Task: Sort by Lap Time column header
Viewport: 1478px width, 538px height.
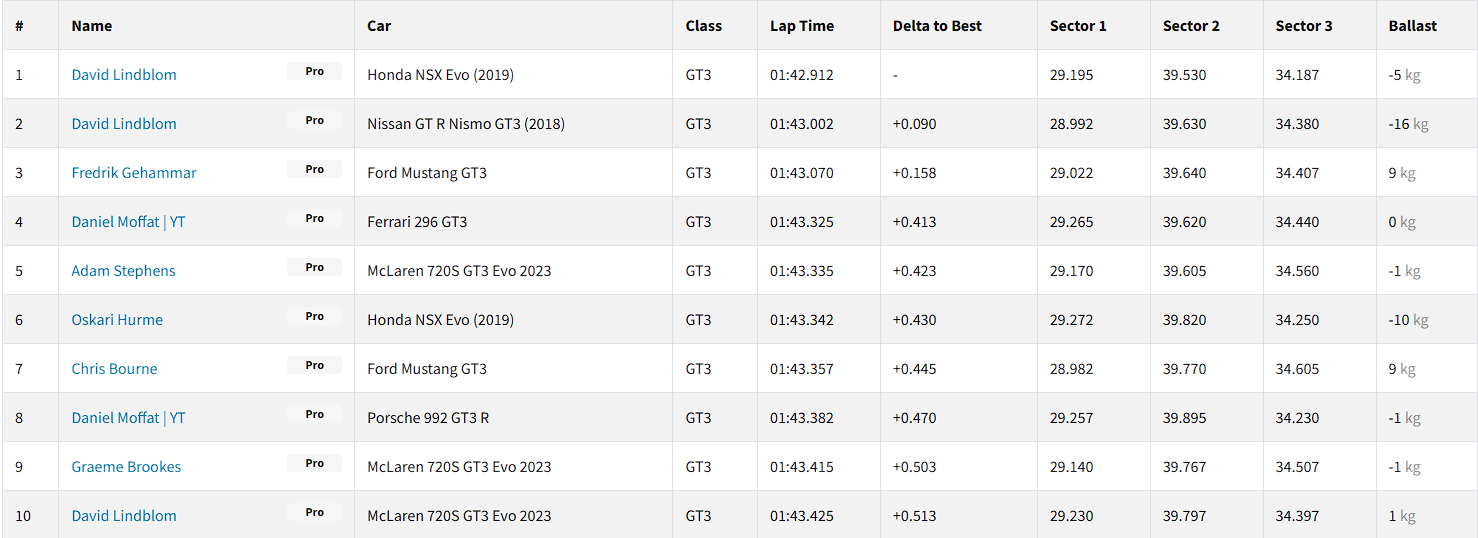Action: coord(802,26)
